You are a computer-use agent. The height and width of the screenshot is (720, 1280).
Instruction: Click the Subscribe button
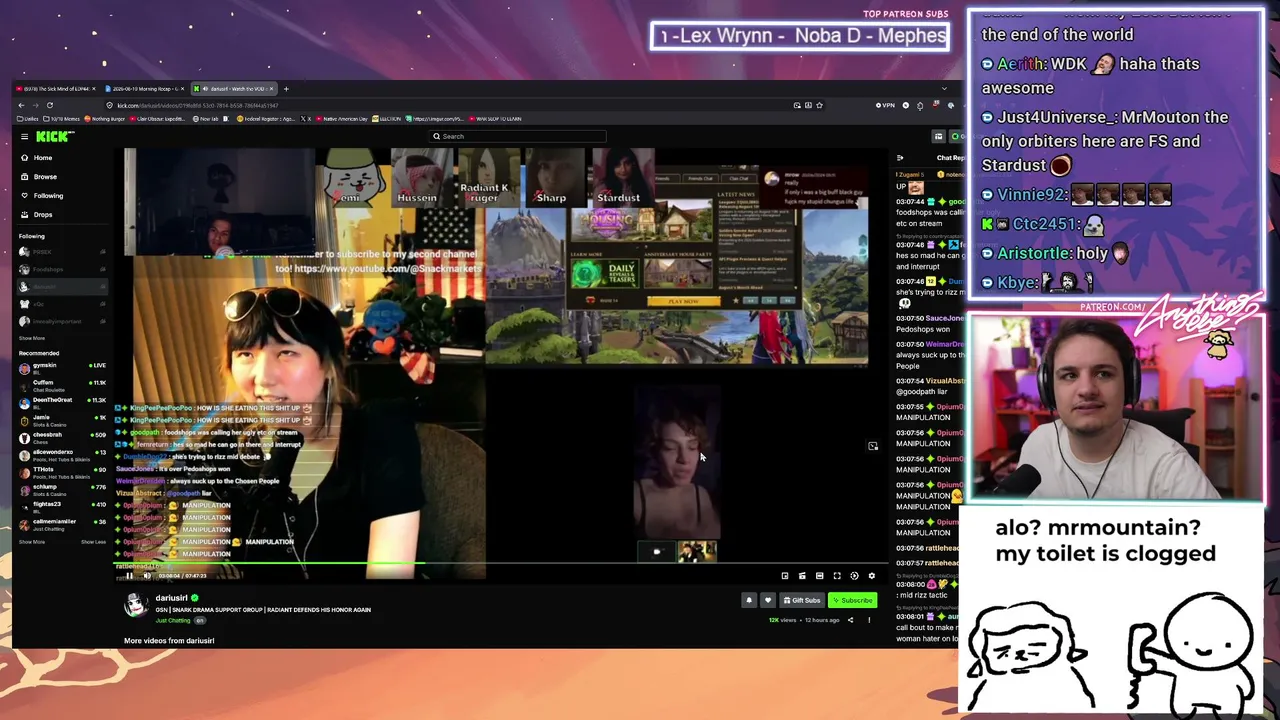(853, 601)
